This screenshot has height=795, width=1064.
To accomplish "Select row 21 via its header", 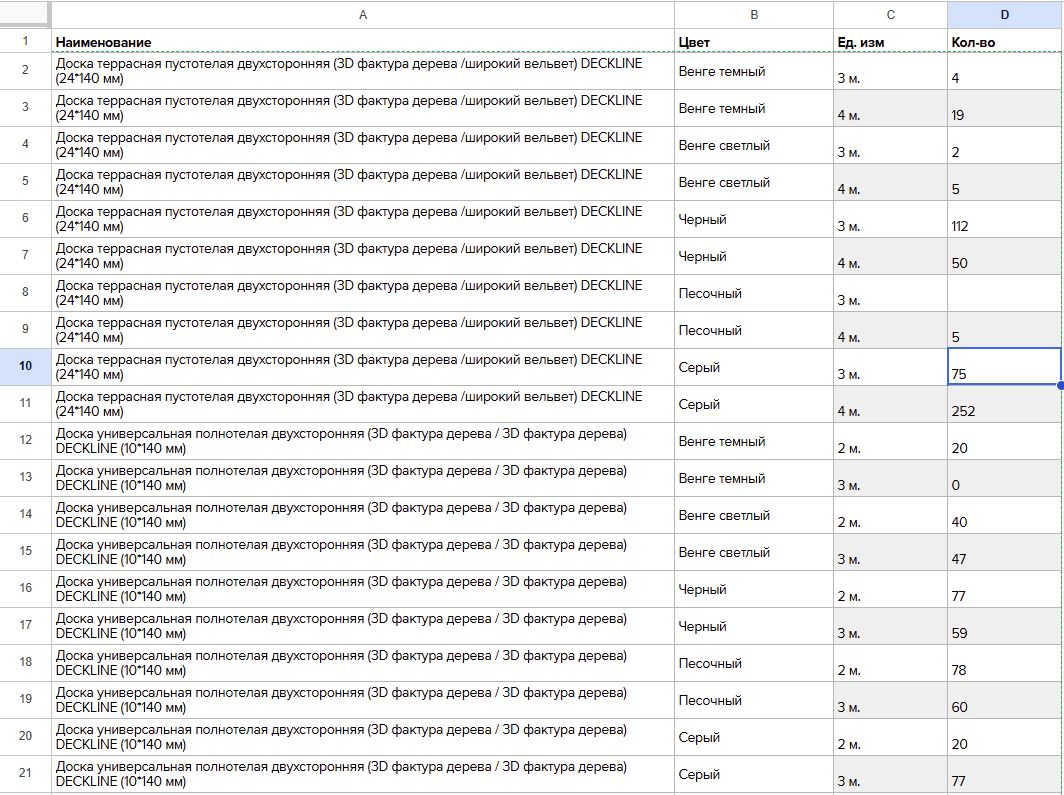I will [x=25, y=774].
